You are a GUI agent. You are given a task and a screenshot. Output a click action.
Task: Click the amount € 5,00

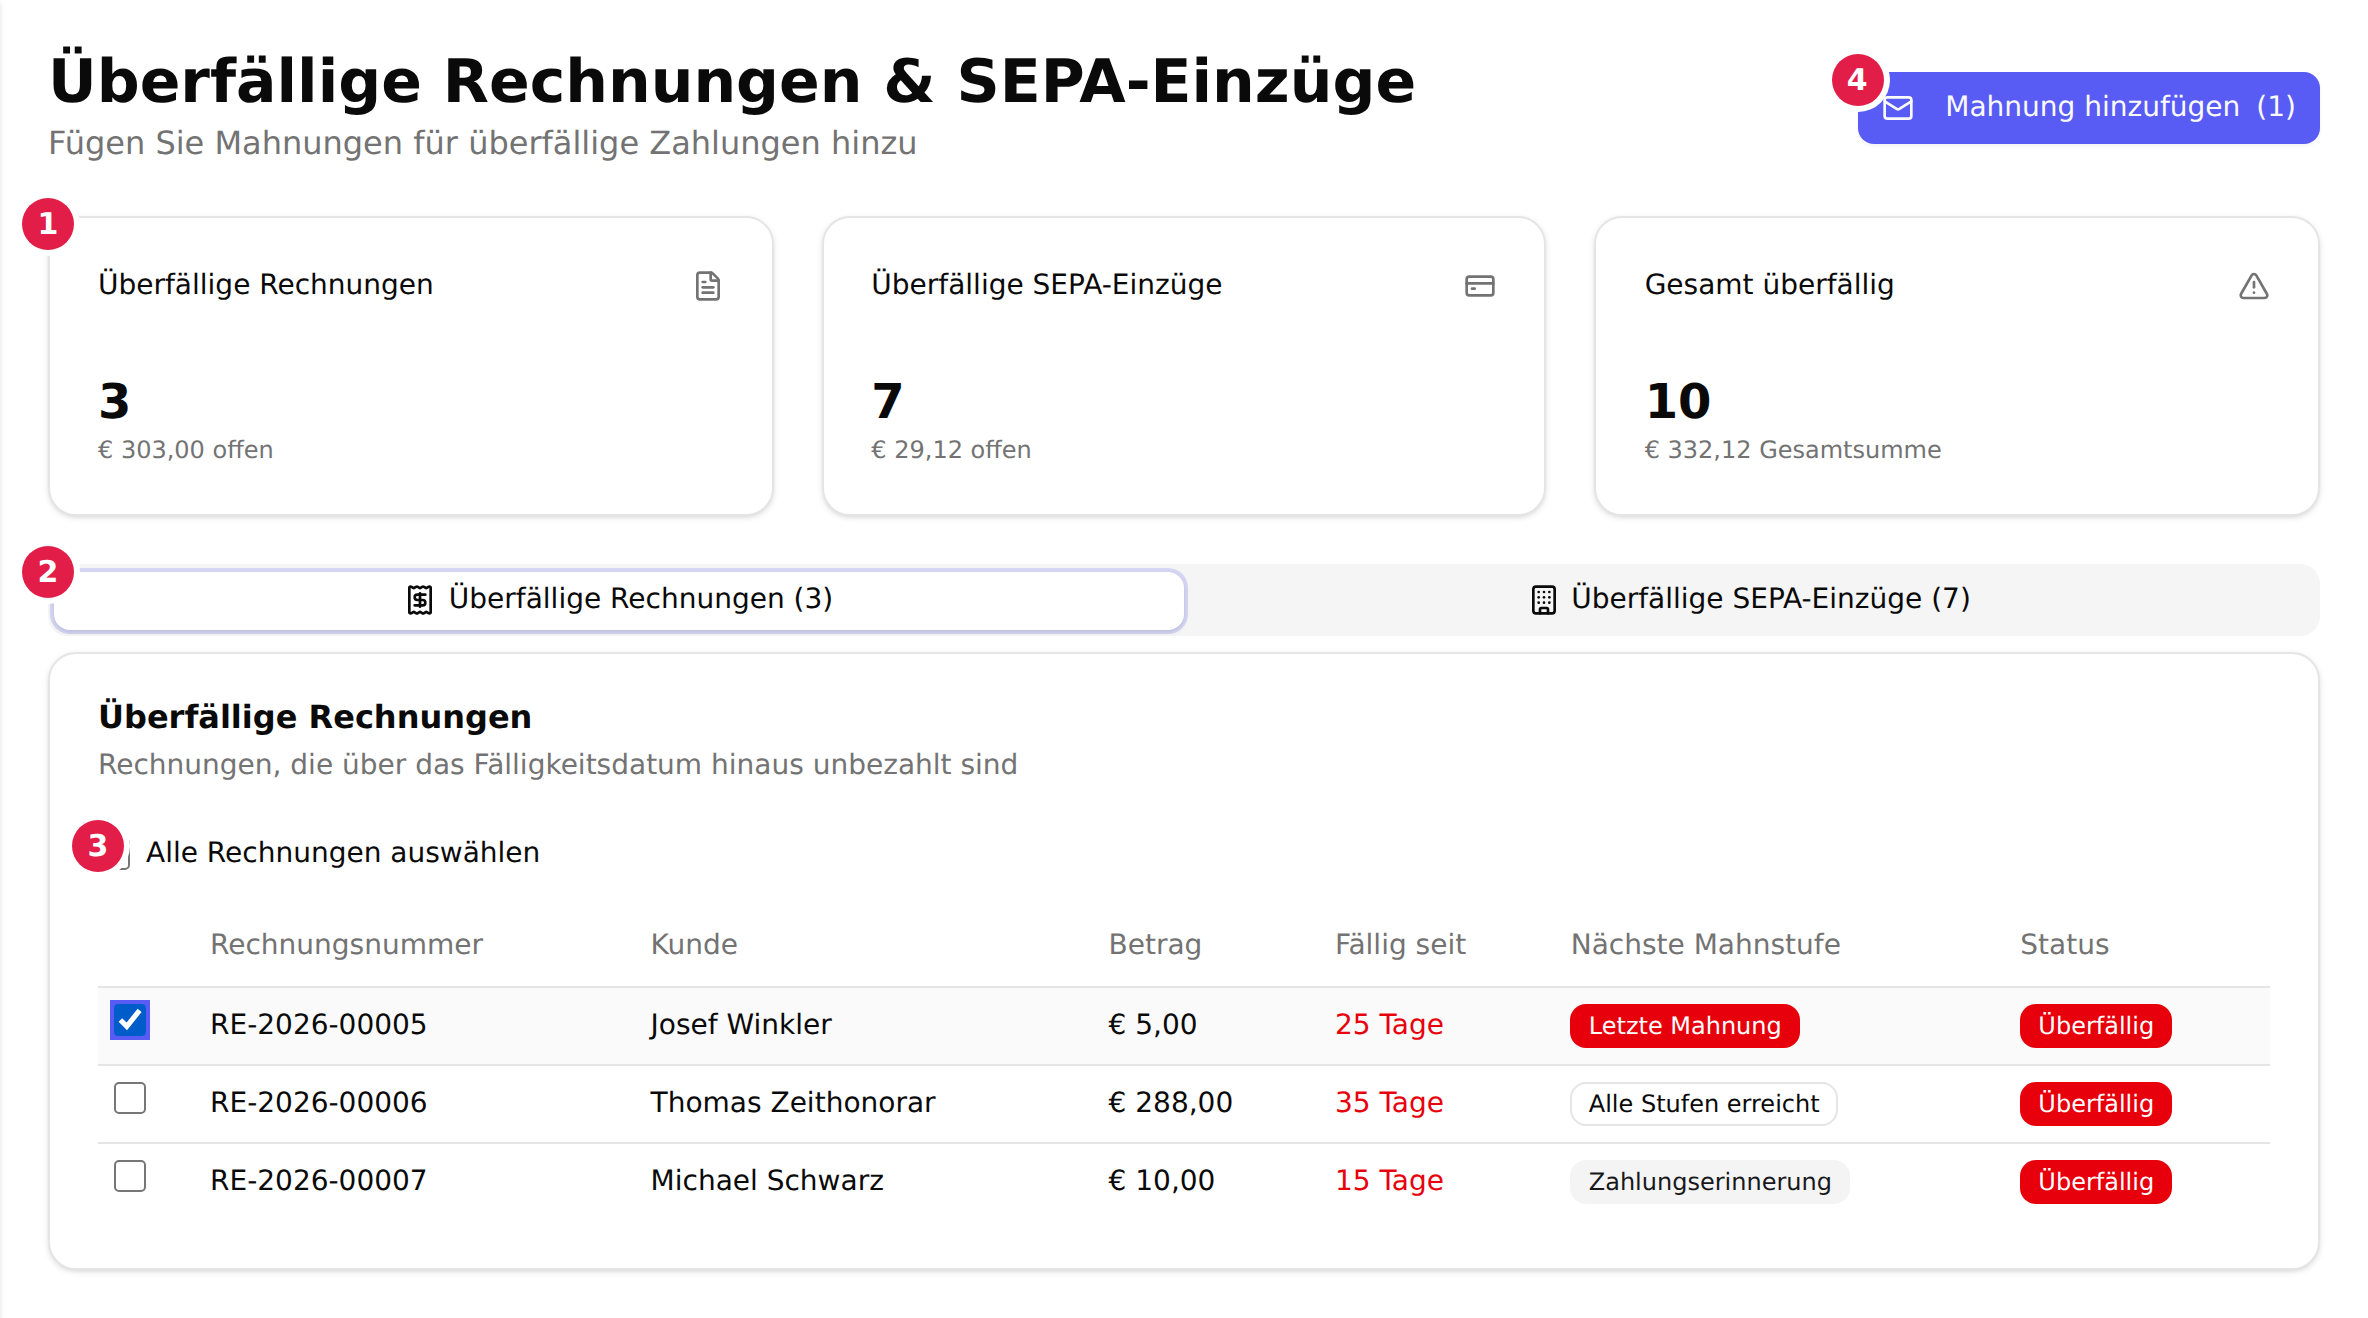(x=1152, y=1024)
